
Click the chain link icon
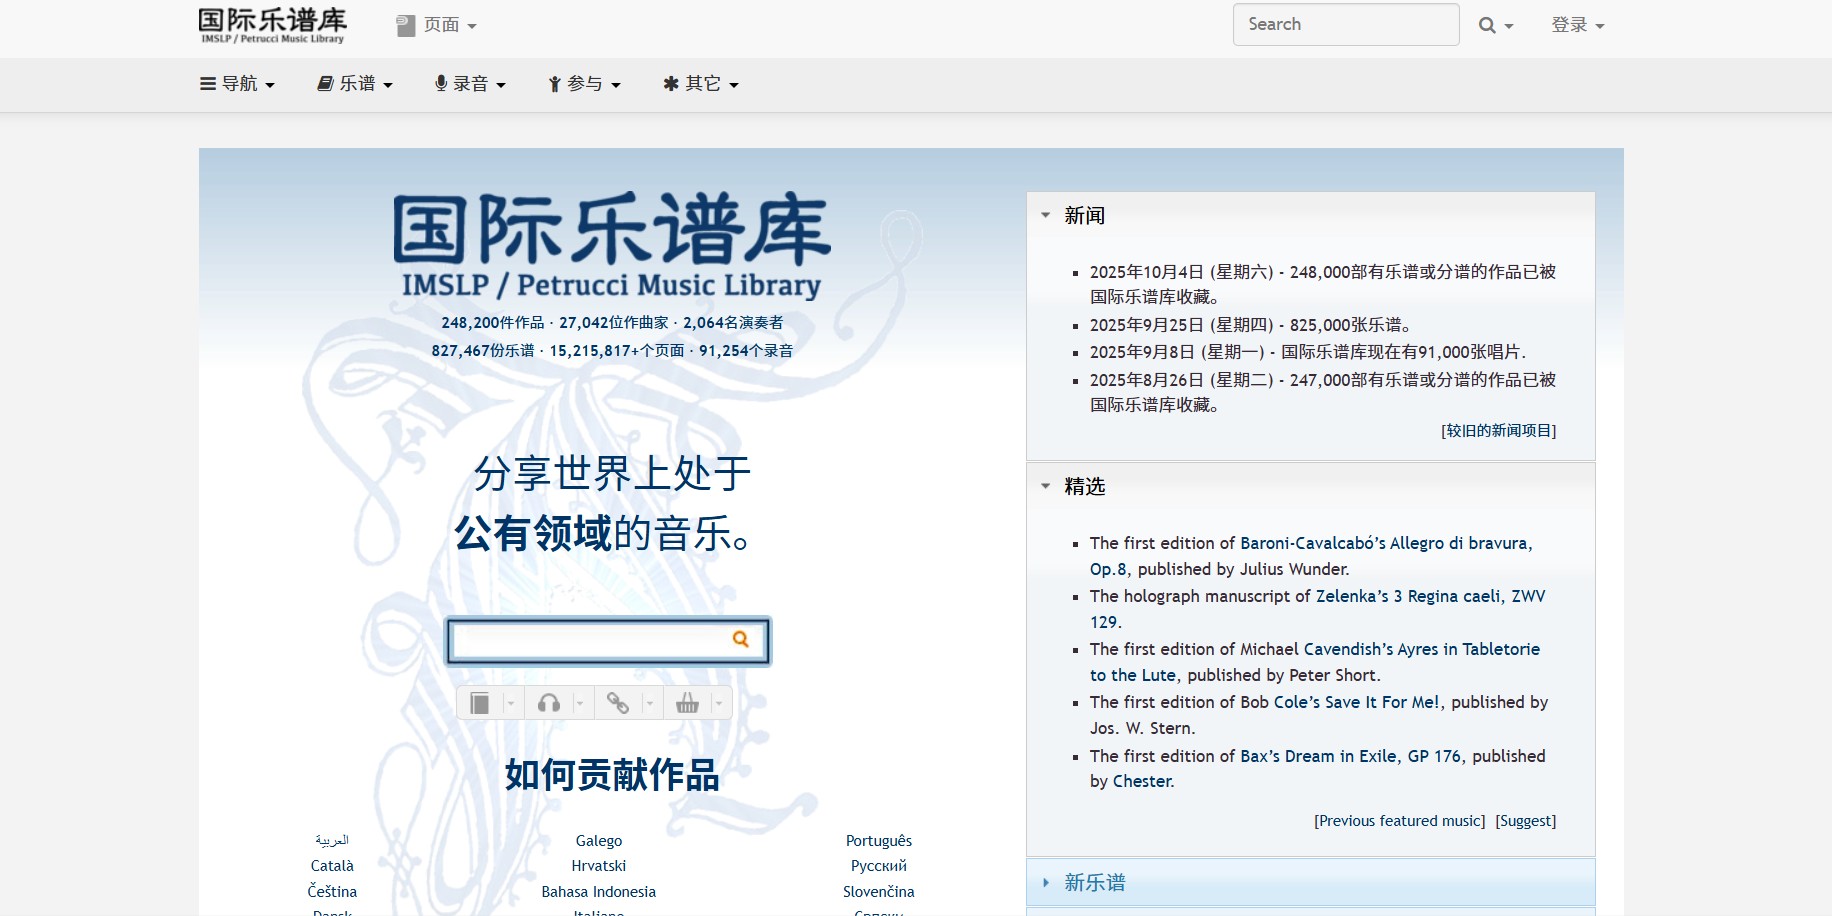pyautogui.click(x=617, y=703)
